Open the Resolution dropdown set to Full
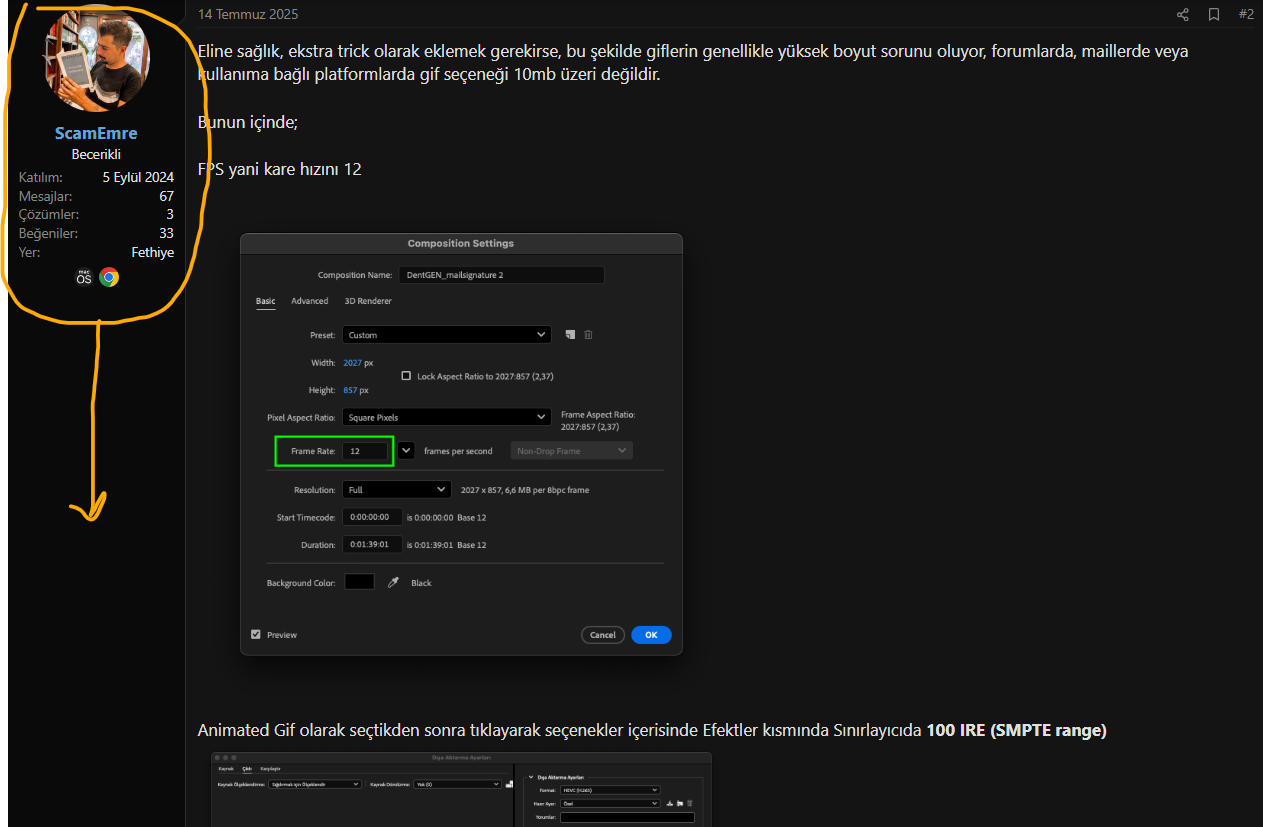Screen dimensions: 1263x827 [x=396, y=490]
